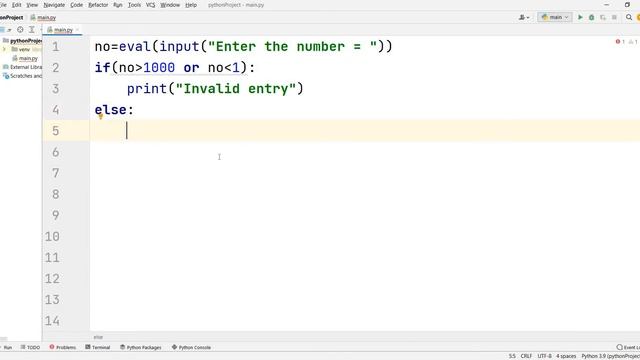
Task: Open the Run menu
Action: (118, 5)
